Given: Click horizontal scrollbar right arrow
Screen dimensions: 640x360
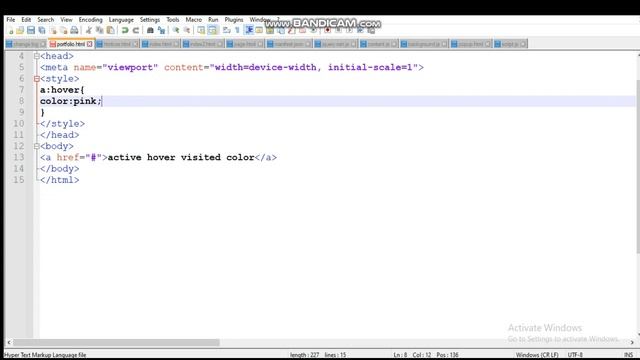Looking at the screenshot, I should (632, 342).
